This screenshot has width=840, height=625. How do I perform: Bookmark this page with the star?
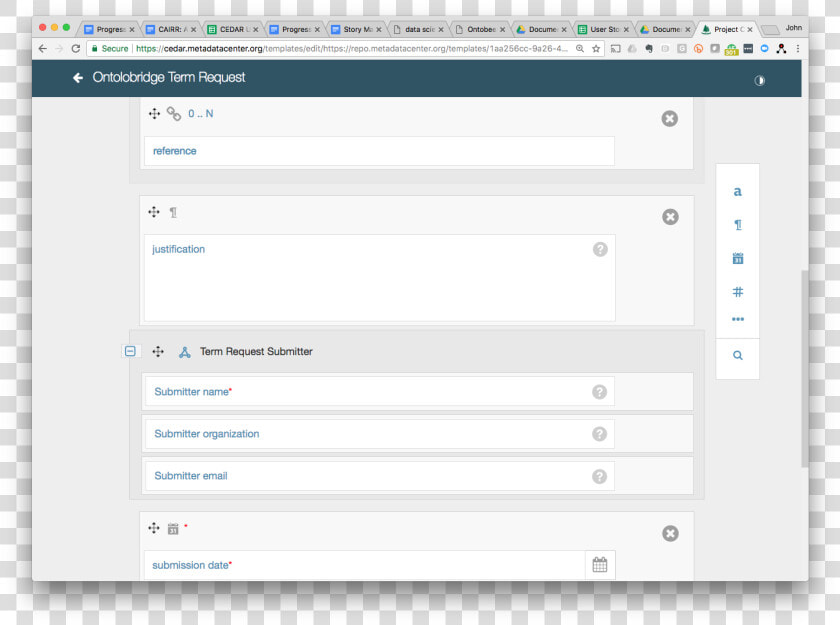click(x=596, y=49)
